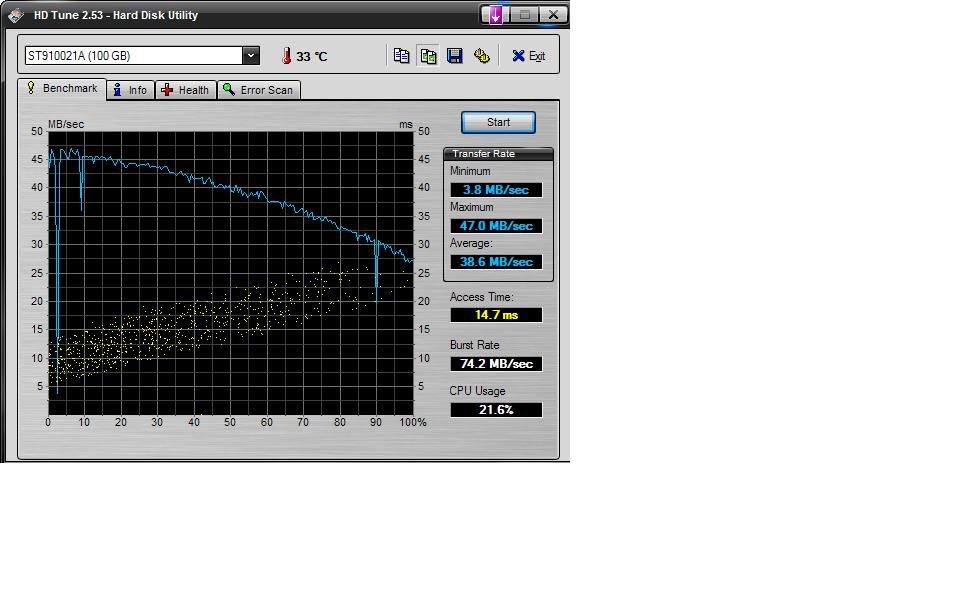Switch to the Info tab
This screenshot has width=960, height=600.
(x=130, y=90)
